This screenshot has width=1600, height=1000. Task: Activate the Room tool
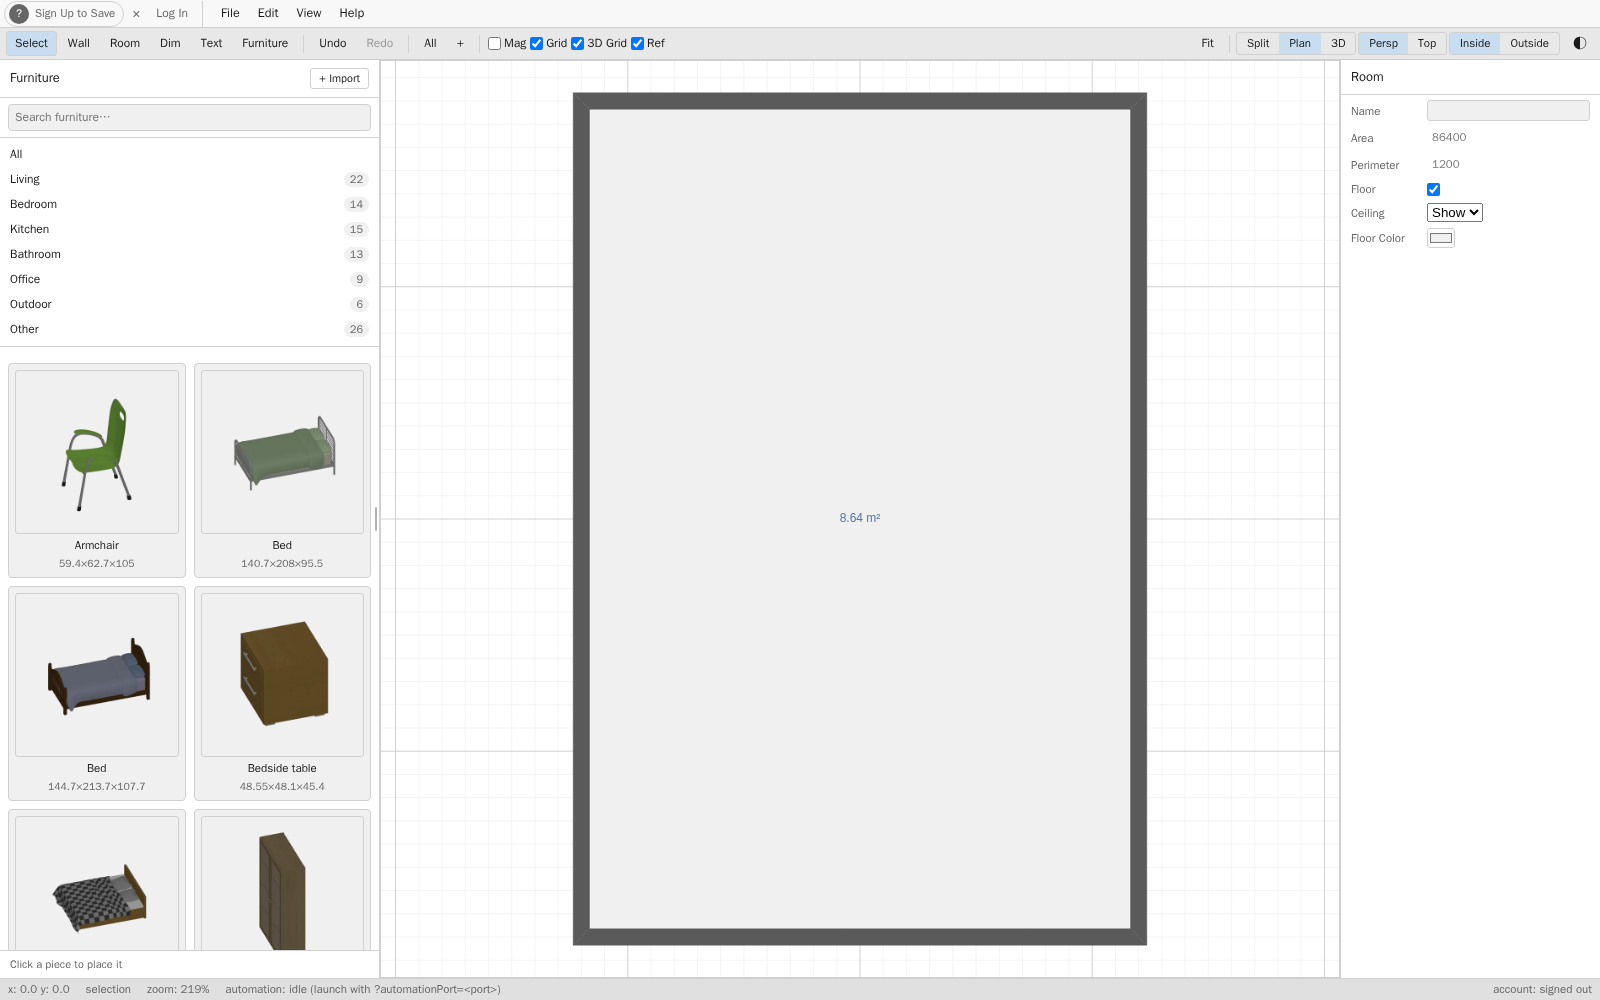(x=125, y=43)
